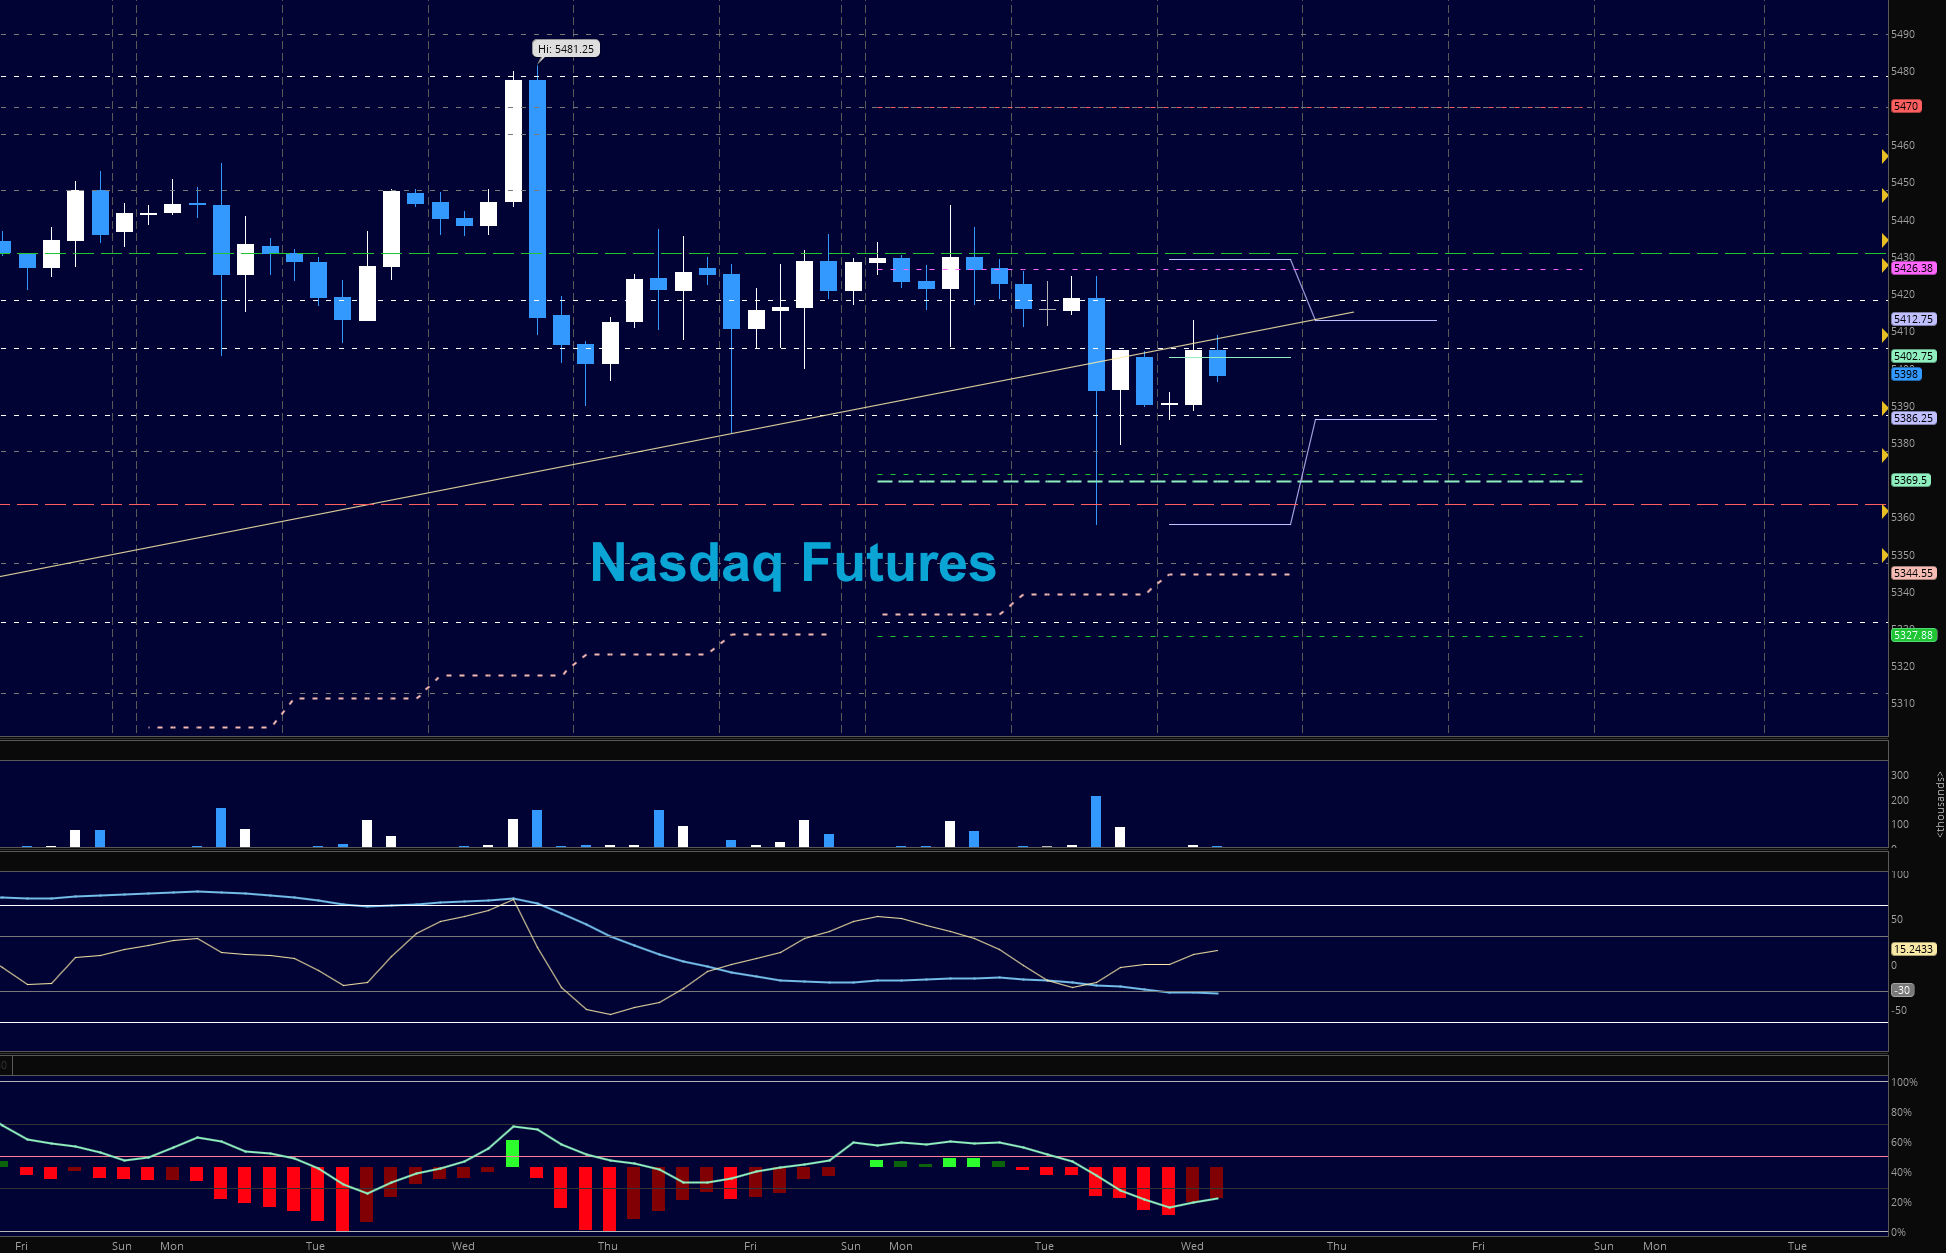Click the yellow arrow marker near the 5460 level

1885,156
